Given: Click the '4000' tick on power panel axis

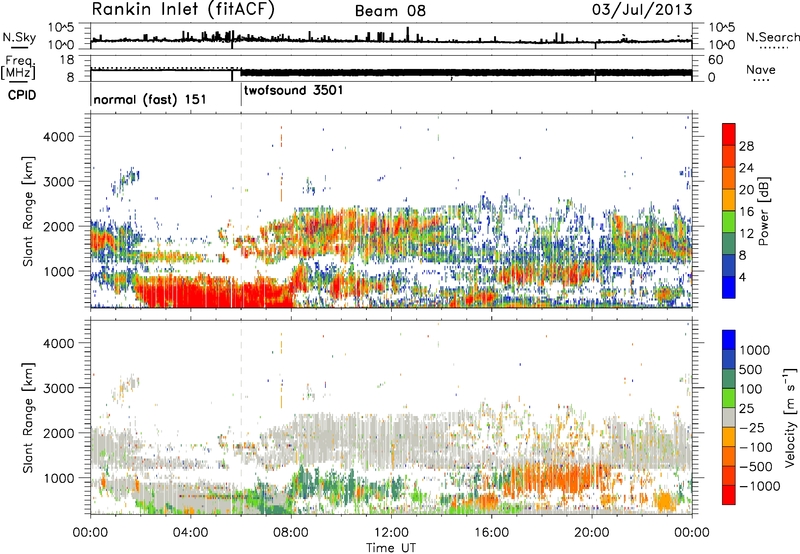Looking at the screenshot, I should (x=58, y=137).
